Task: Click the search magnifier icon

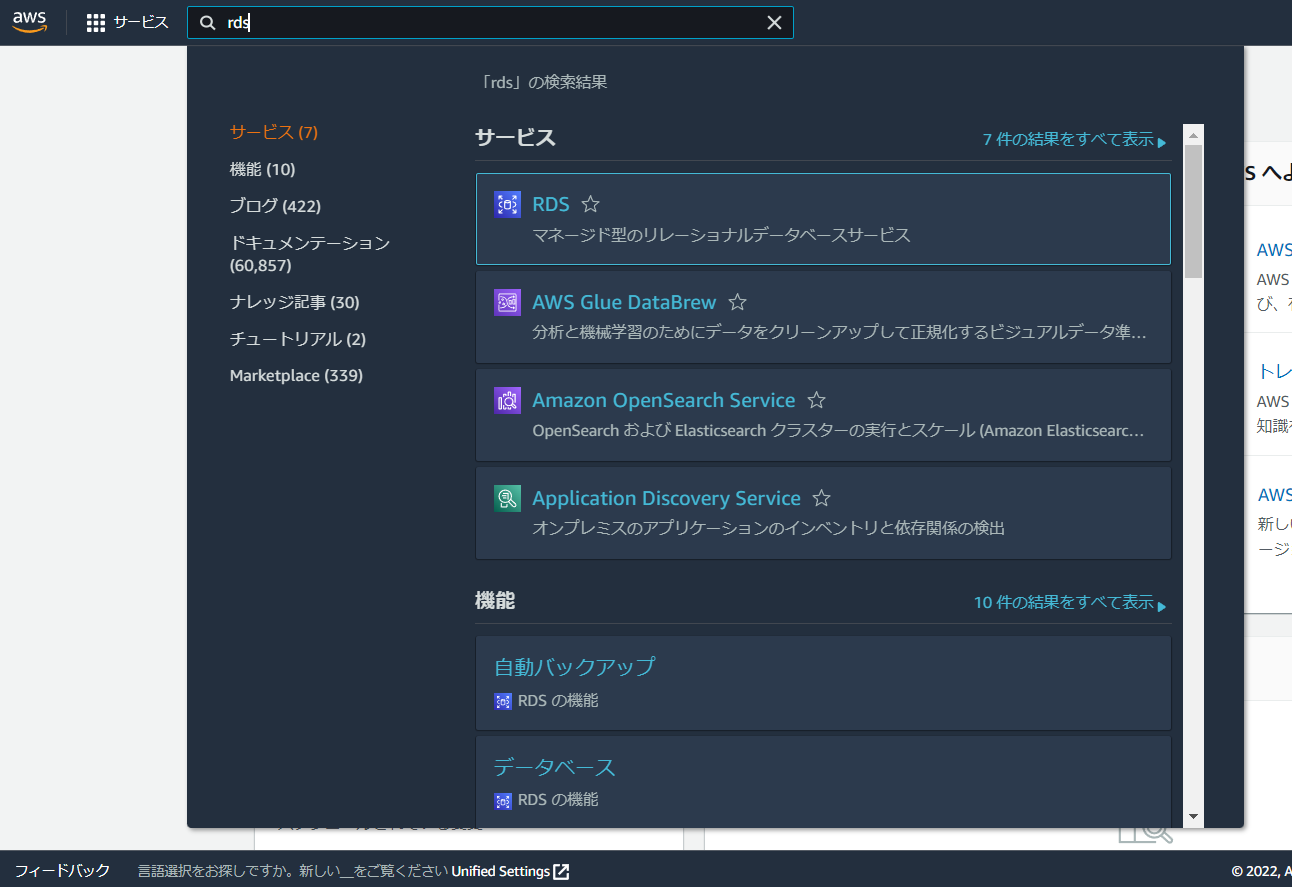Action: pyautogui.click(x=208, y=23)
